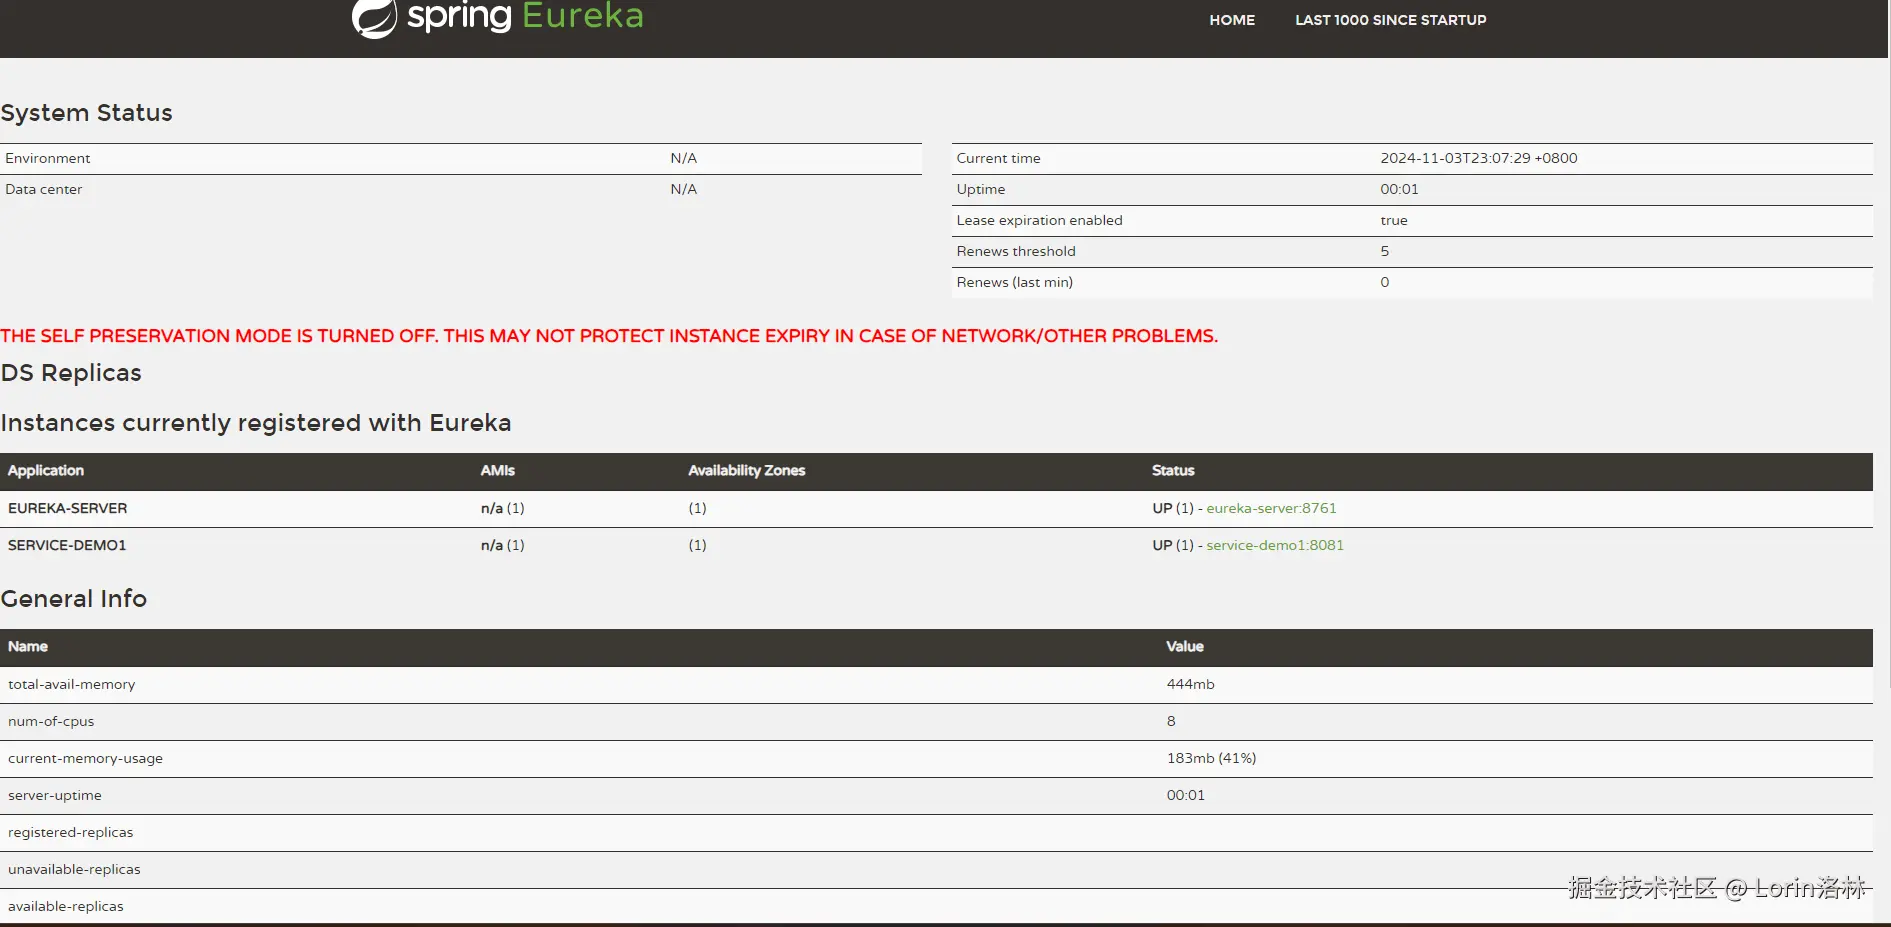1891x927 pixels.
Task: Select the num-of-cpus row name
Action: click(51, 721)
